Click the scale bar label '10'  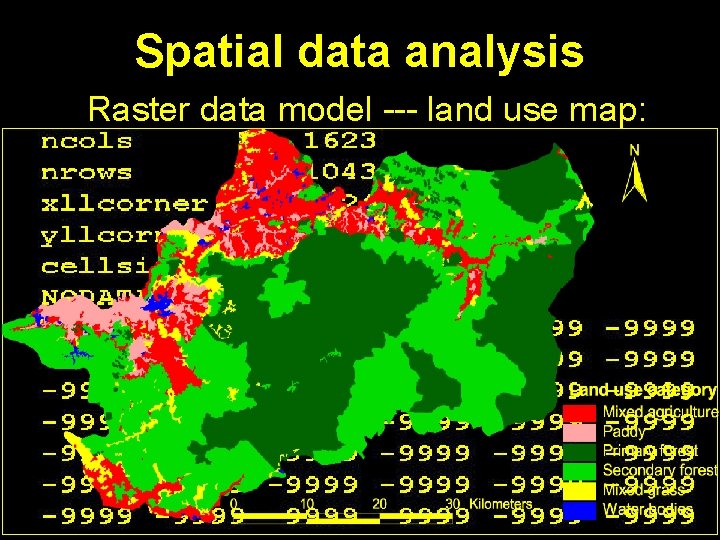(306, 504)
